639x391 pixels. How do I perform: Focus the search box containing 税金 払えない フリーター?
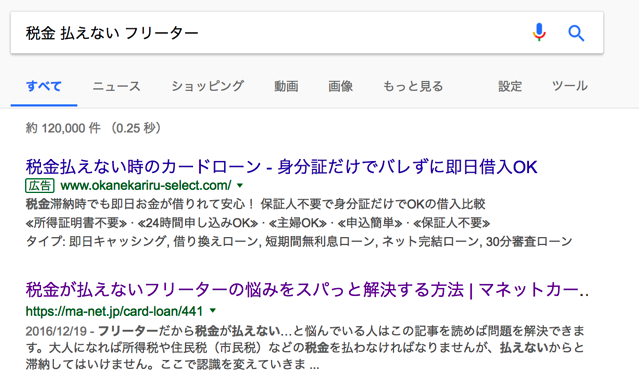click(x=306, y=33)
